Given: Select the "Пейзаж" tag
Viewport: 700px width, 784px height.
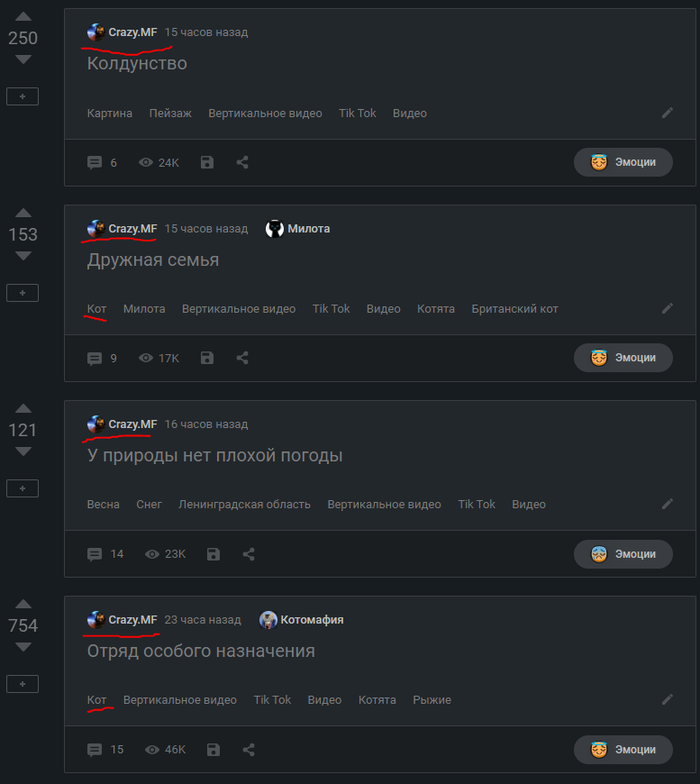Looking at the screenshot, I should click(170, 113).
